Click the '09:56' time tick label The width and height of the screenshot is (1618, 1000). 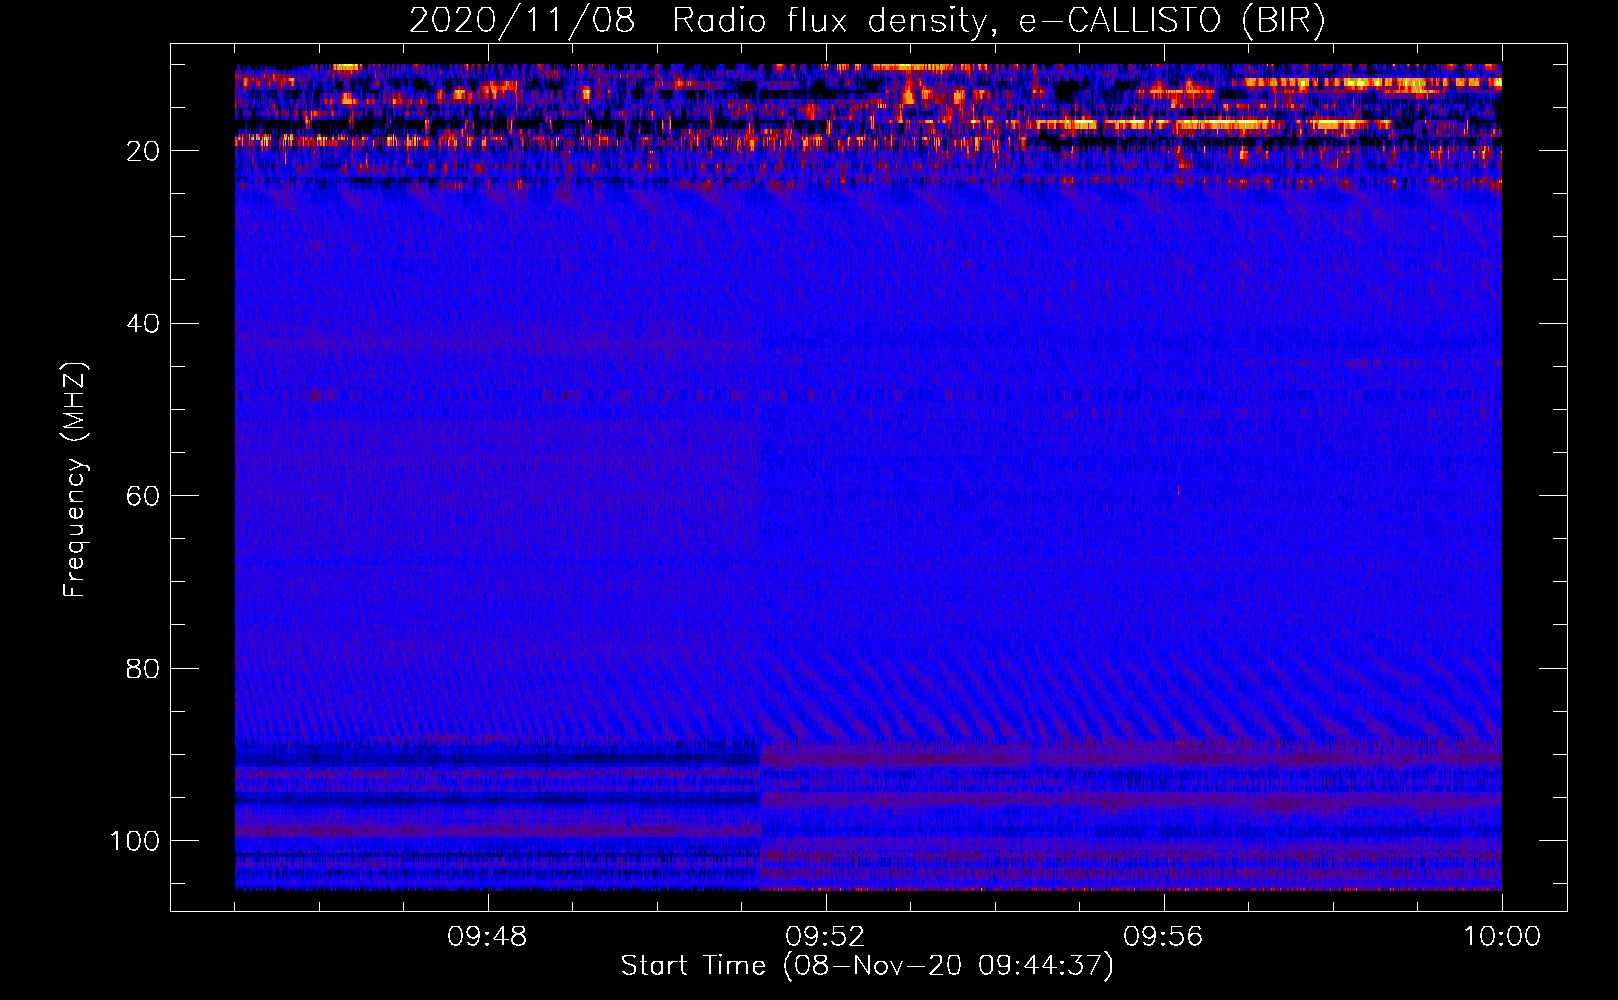[x=1163, y=937]
